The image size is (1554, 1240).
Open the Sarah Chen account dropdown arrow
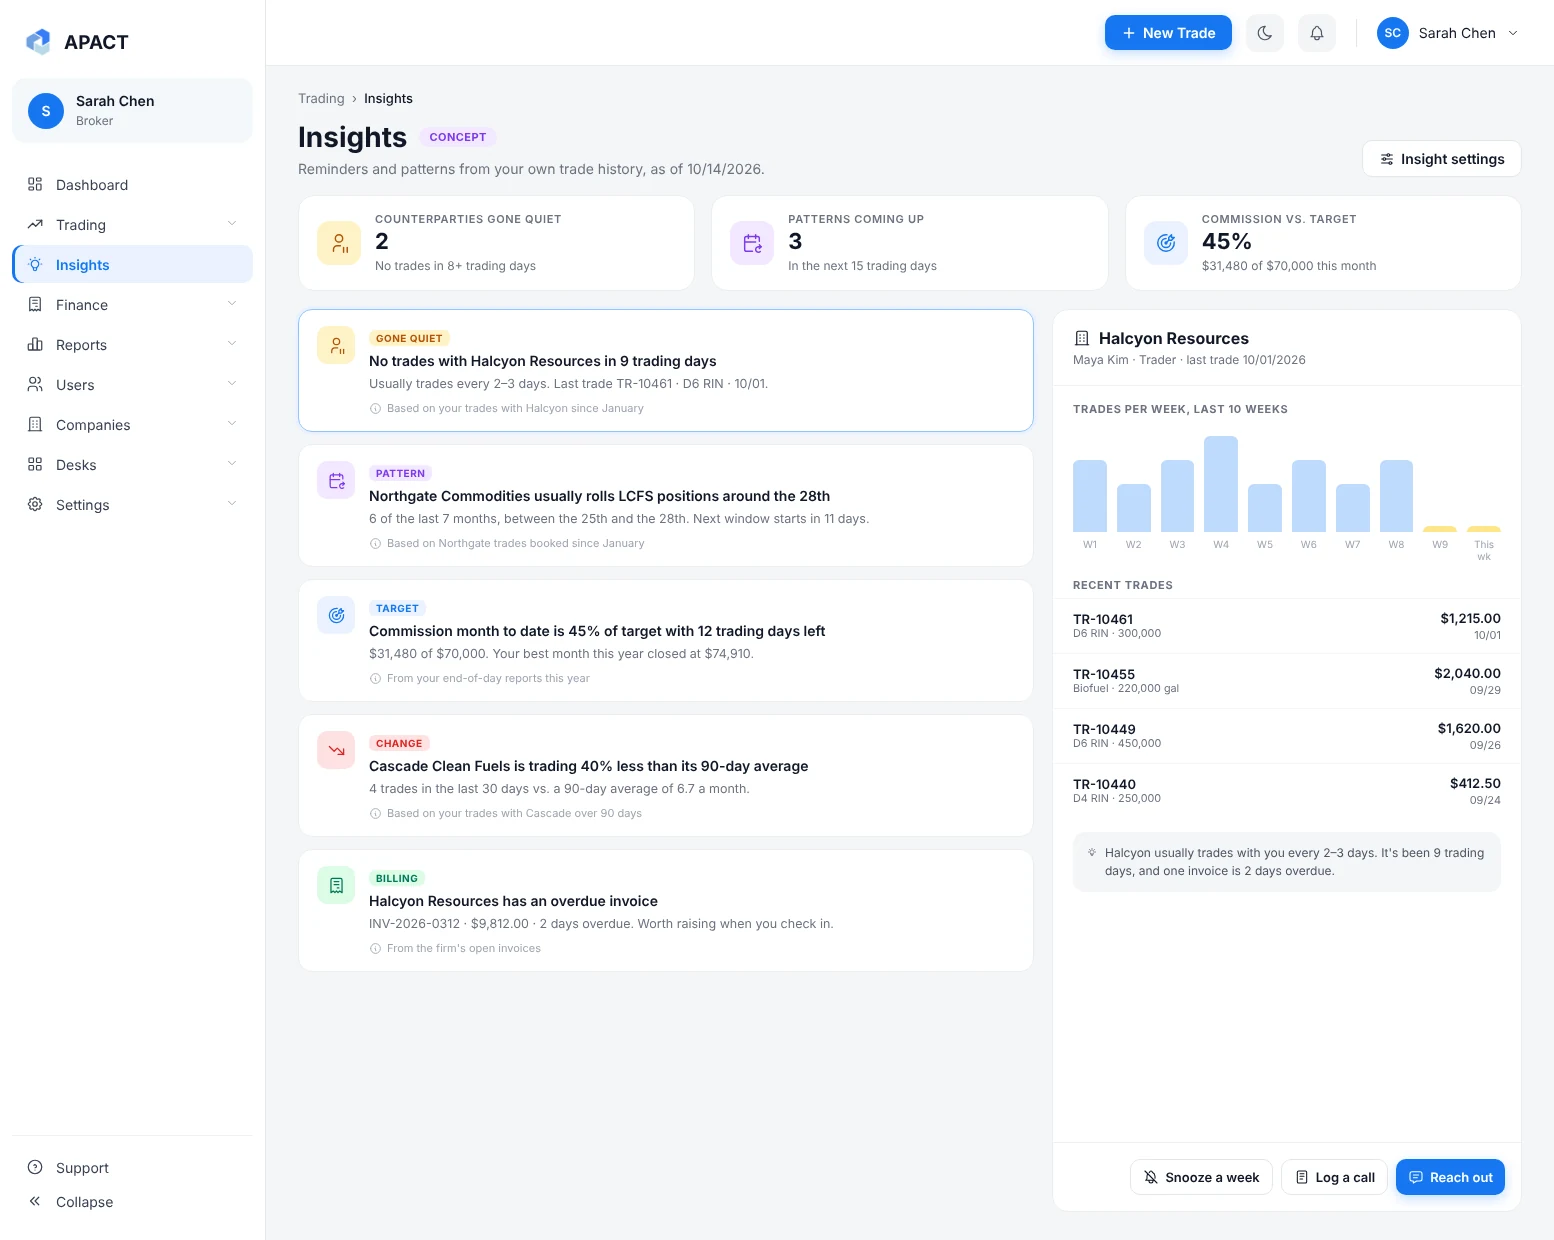click(x=1513, y=33)
